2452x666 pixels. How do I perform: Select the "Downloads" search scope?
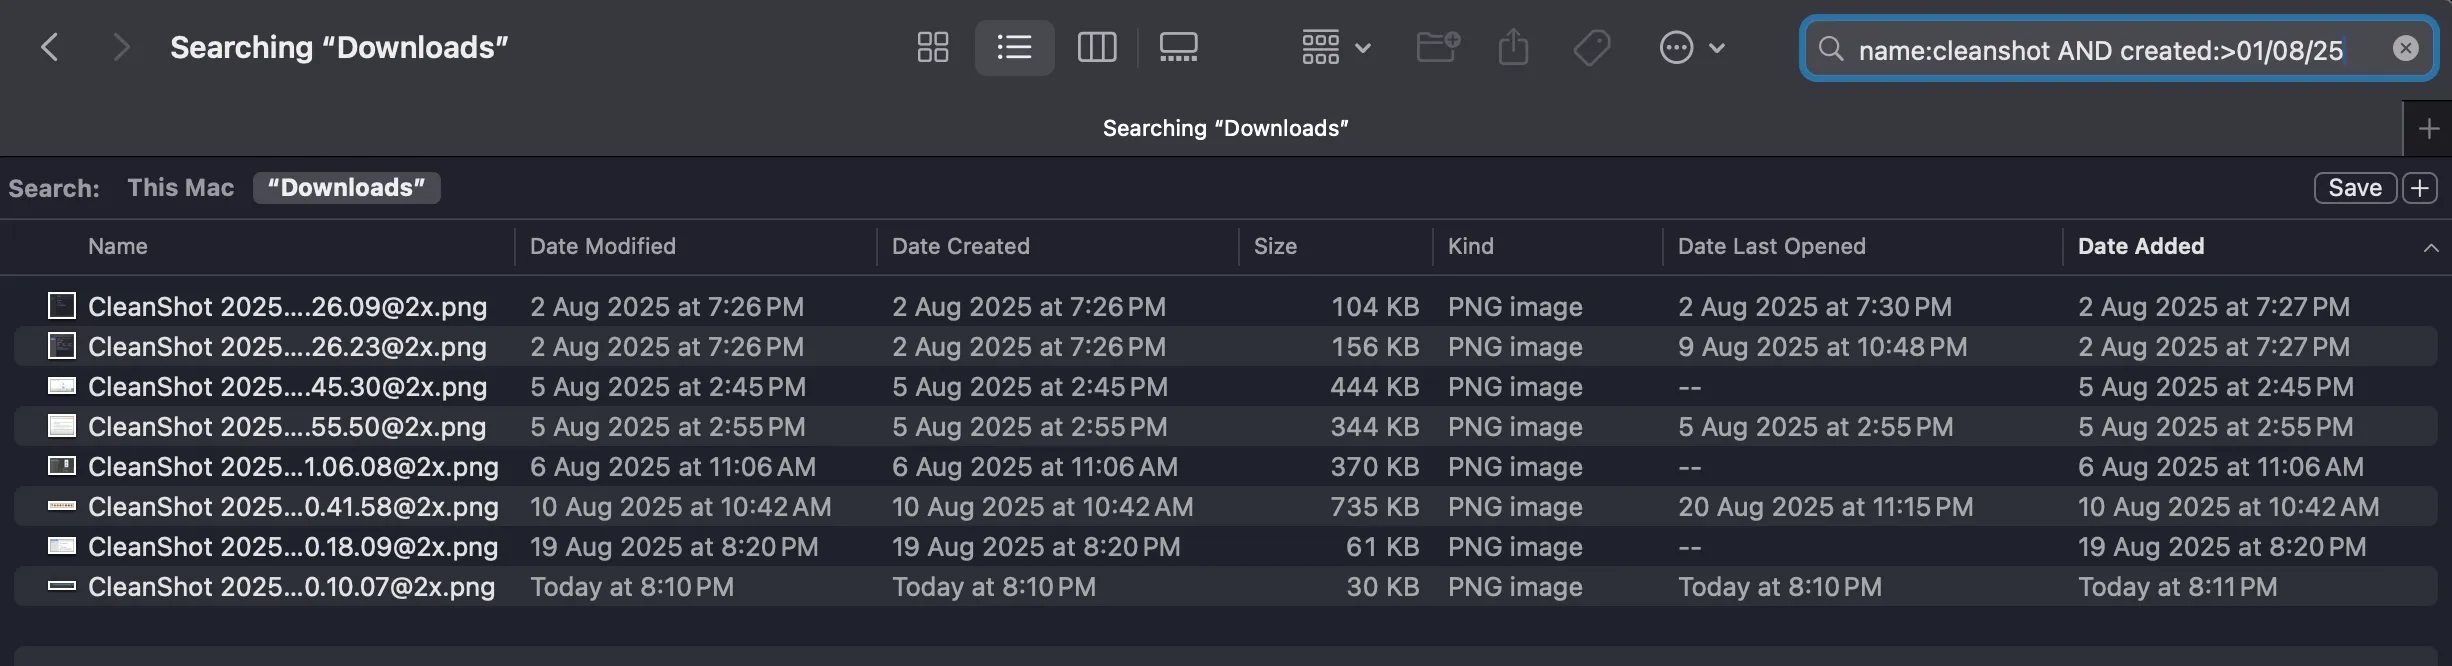point(346,188)
